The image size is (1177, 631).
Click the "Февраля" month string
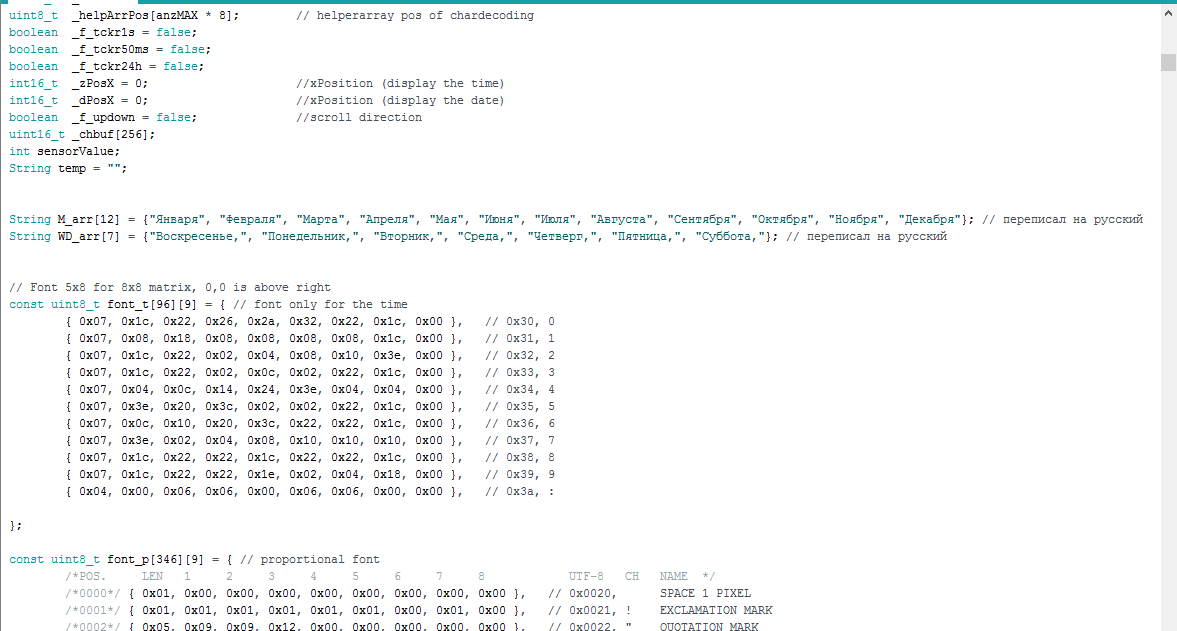point(251,220)
